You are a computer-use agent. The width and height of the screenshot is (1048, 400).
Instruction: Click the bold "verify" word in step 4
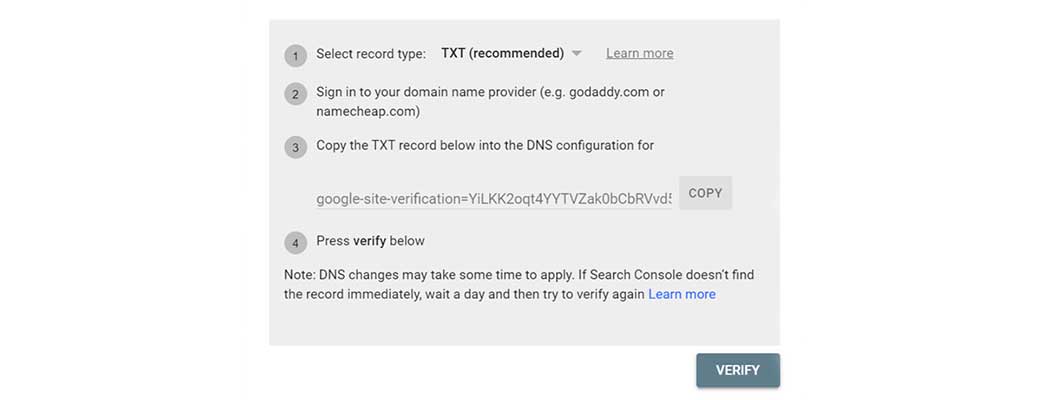(x=371, y=241)
